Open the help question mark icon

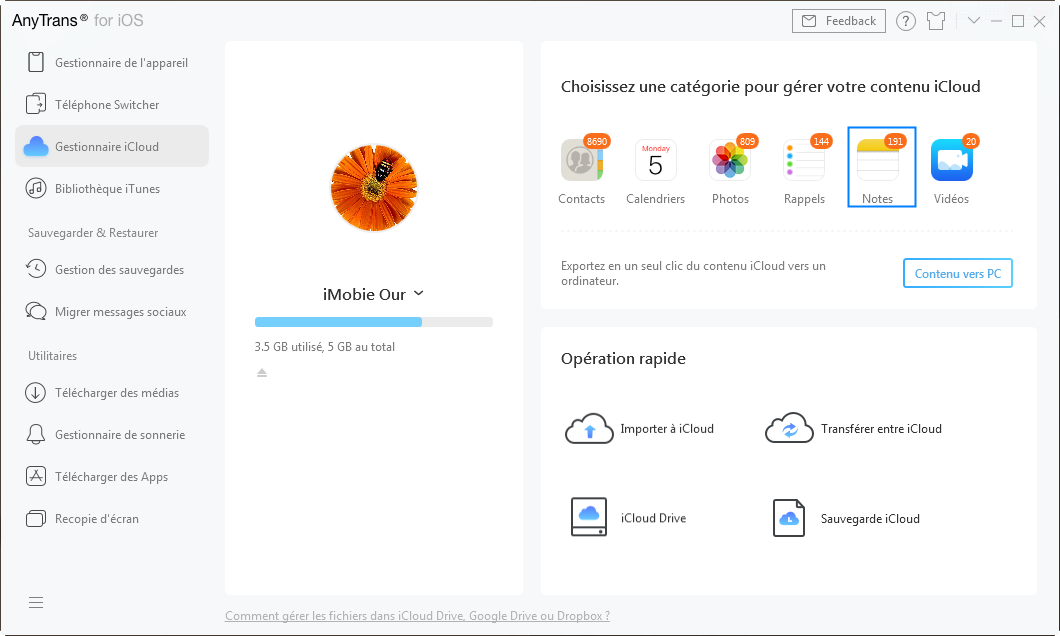pyautogui.click(x=906, y=21)
